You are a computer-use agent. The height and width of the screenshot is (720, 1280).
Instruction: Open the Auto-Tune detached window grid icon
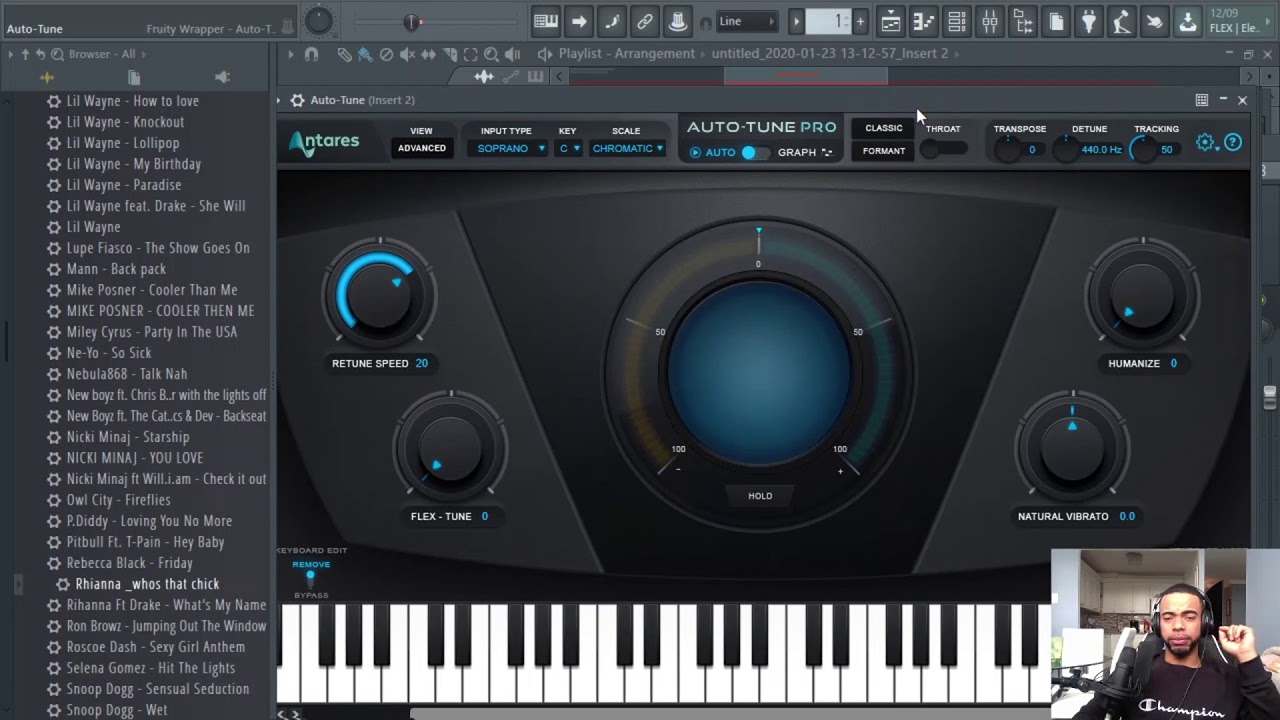tap(1201, 100)
